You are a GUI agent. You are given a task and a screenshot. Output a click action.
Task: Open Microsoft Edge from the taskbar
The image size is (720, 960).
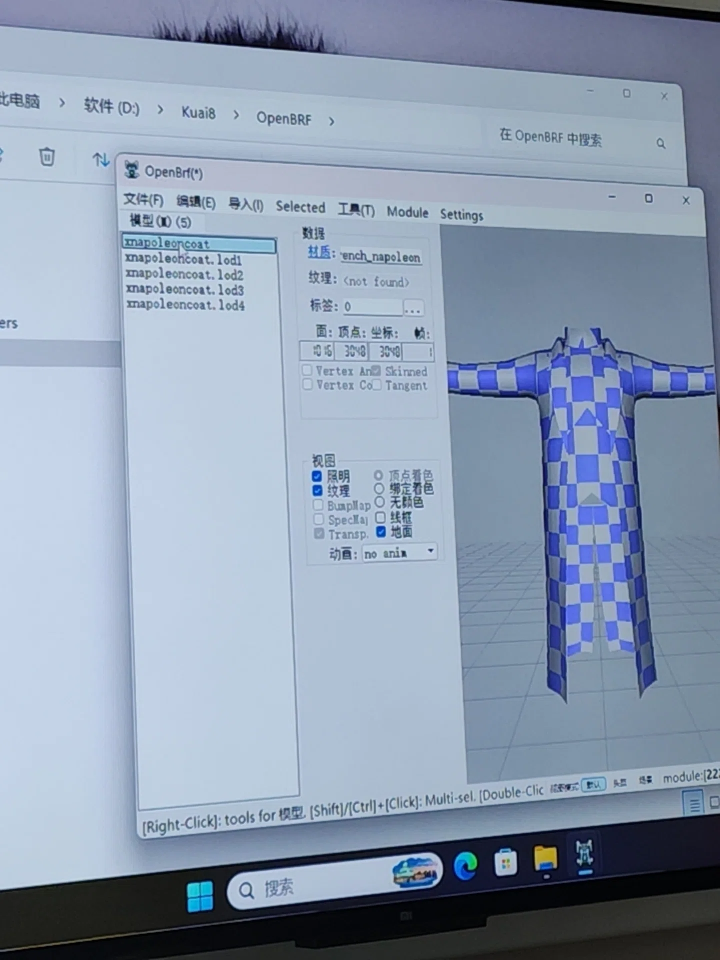click(x=465, y=866)
